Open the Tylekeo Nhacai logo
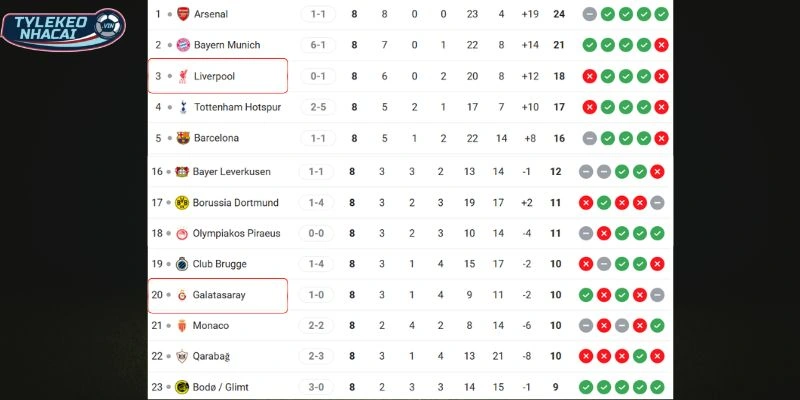This screenshot has height=400, width=800. click(x=64, y=28)
